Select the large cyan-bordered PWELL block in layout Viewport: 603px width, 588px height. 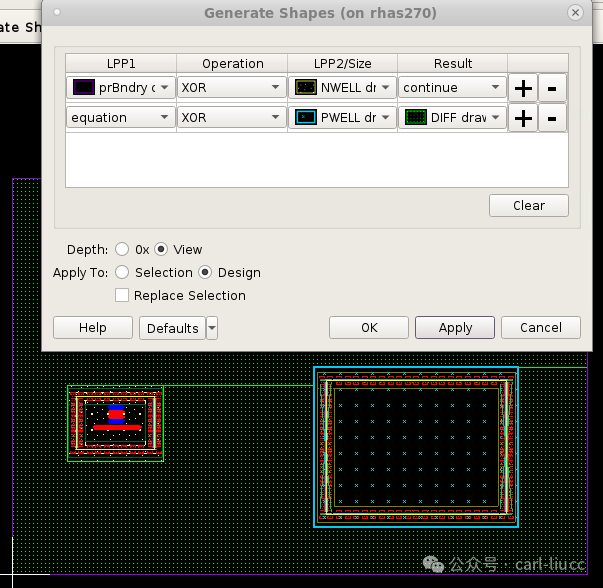416,447
